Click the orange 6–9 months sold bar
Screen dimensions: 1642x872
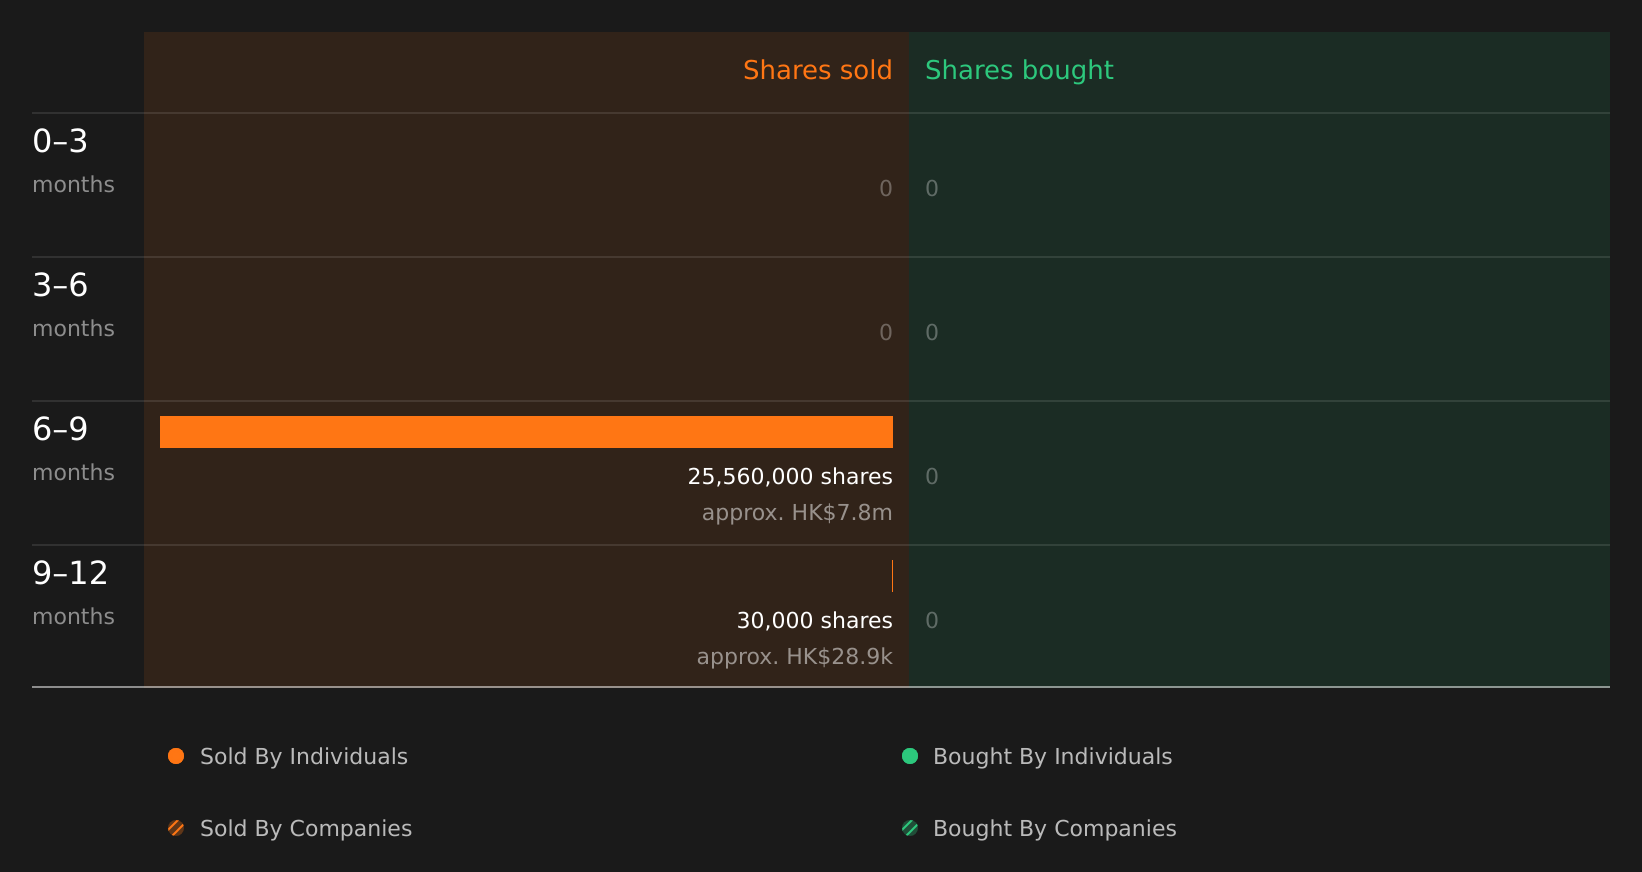pos(526,432)
